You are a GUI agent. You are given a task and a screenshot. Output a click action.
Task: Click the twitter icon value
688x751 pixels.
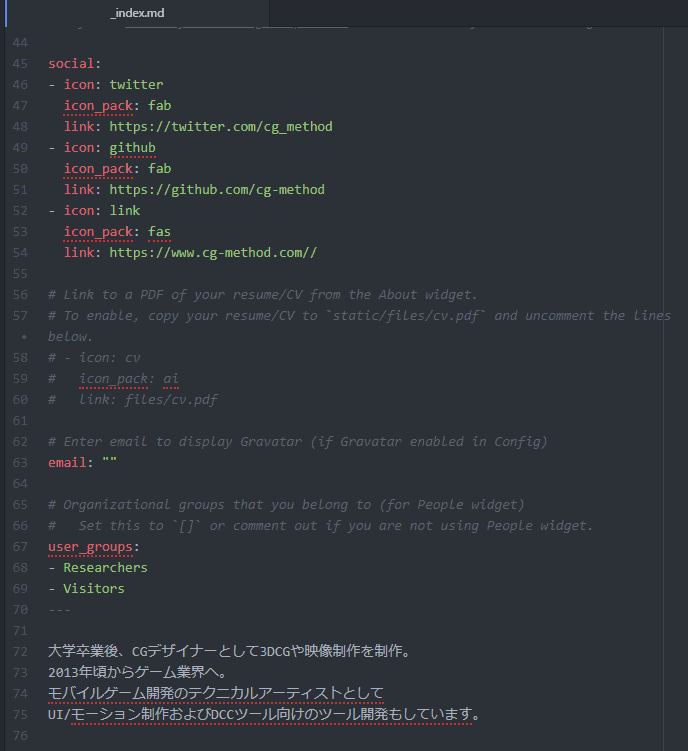click(x=136, y=85)
